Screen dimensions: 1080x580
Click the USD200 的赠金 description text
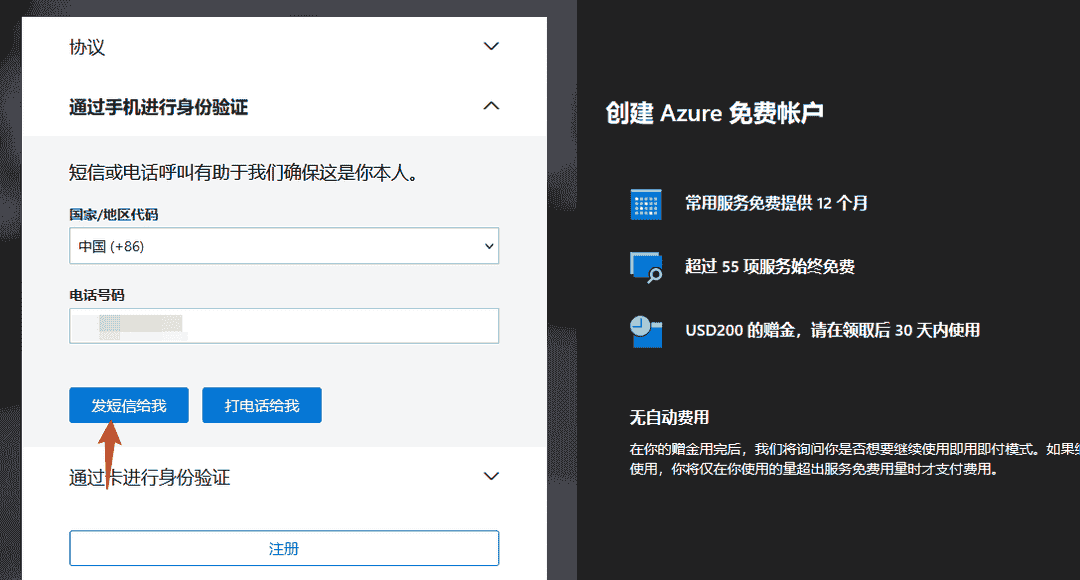[x=832, y=330]
